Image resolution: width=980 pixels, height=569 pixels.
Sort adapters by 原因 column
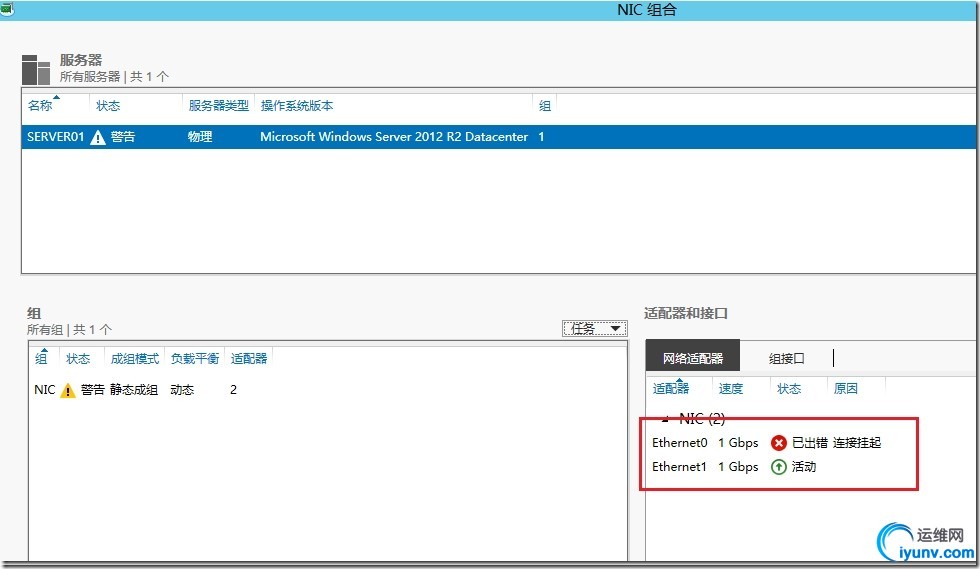coord(846,388)
